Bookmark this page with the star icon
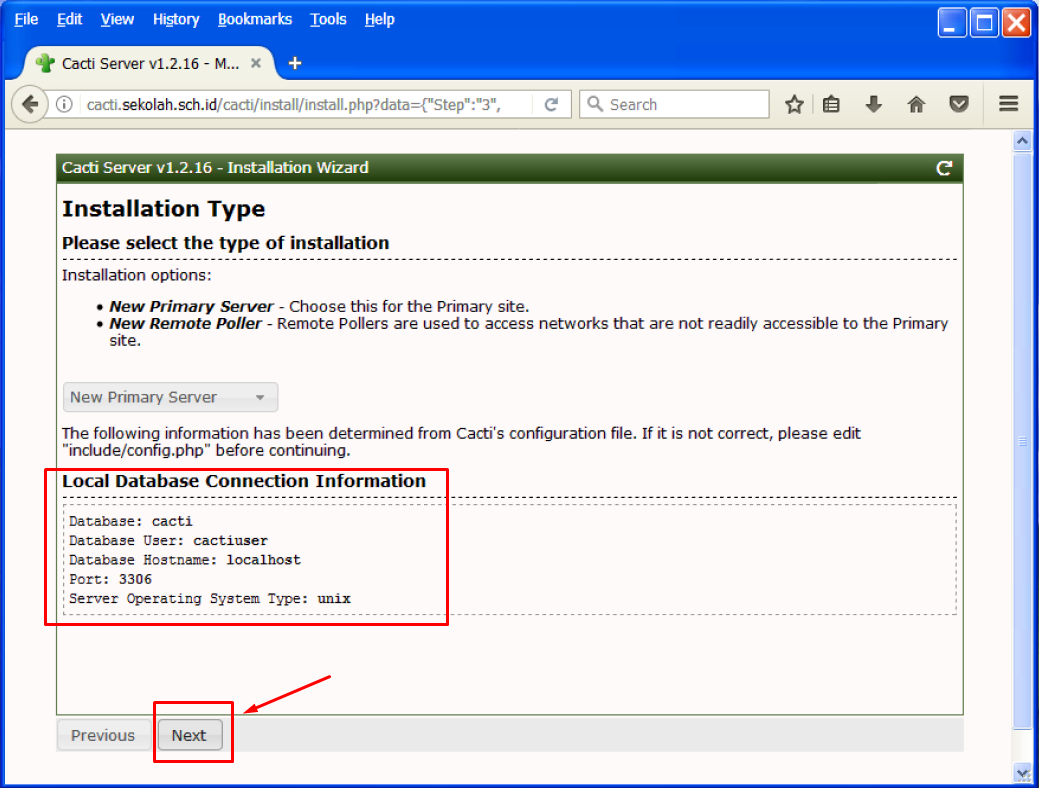 tap(794, 104)
